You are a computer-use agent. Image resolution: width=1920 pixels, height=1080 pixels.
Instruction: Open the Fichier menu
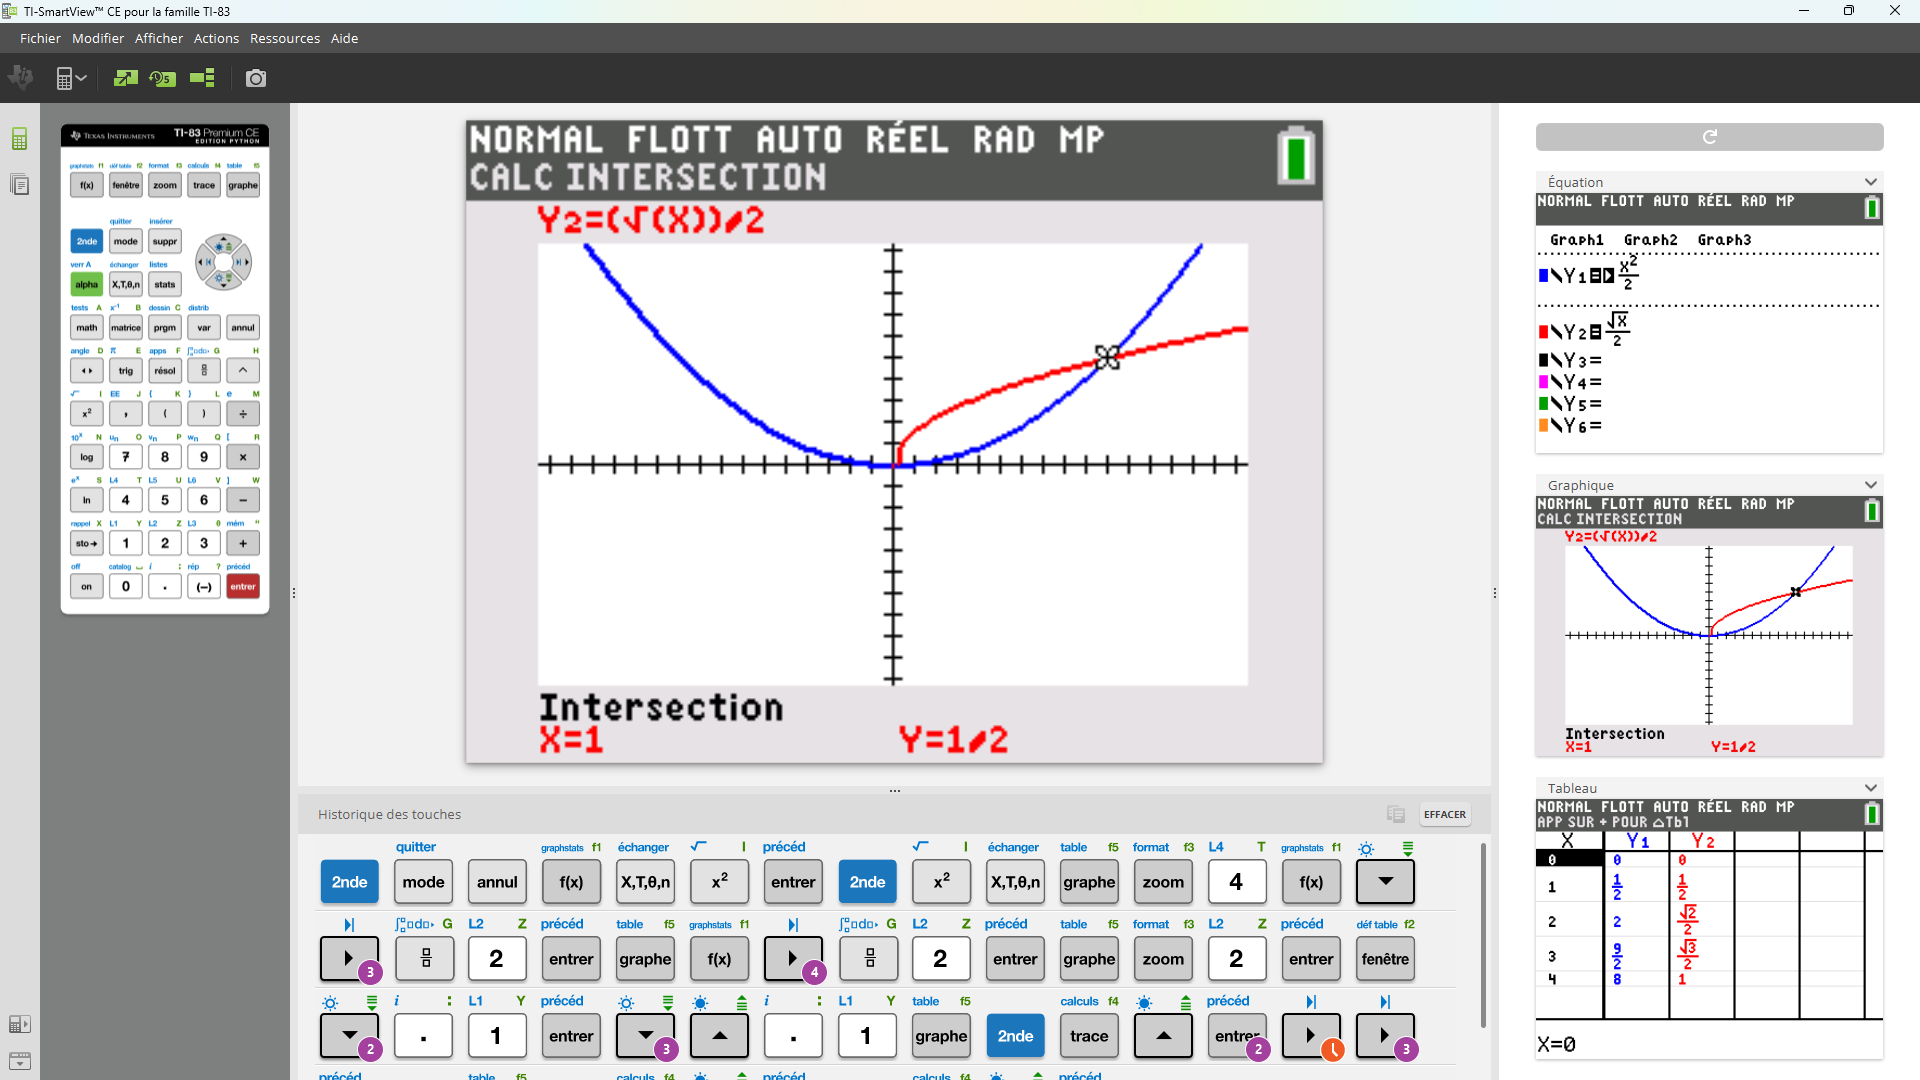pyautogui.click(x=40, y=38)
